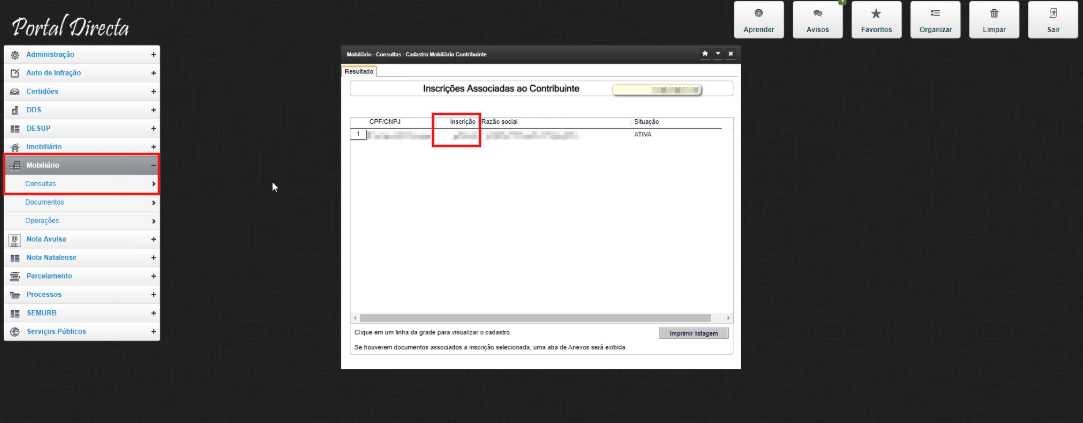Click the Inscrição column header
Viewport: 1083px width, 423px height.
pos(462,122)
